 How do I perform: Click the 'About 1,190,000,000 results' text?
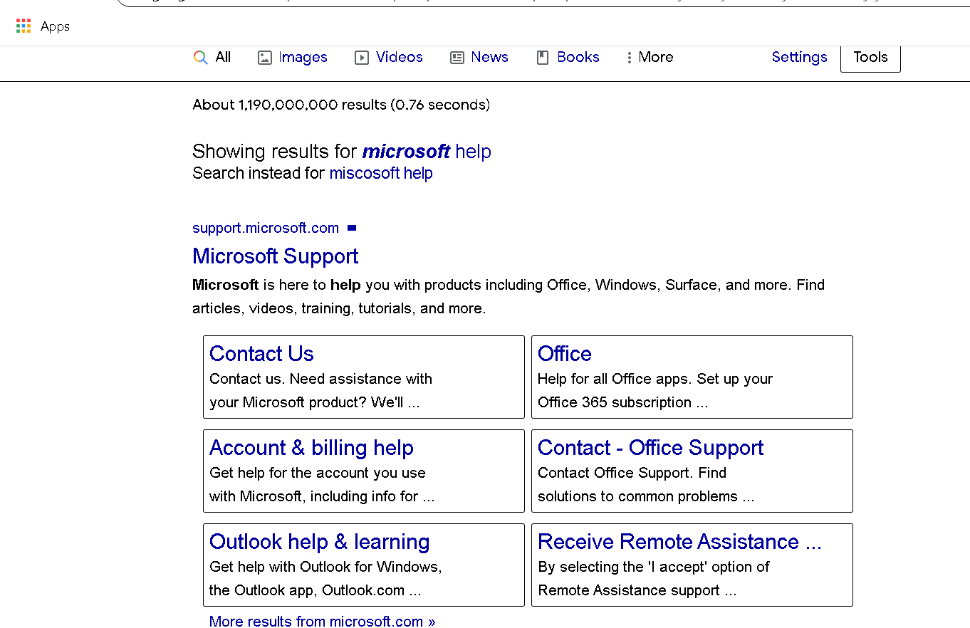pyautogui.click(x=341, y=105)
